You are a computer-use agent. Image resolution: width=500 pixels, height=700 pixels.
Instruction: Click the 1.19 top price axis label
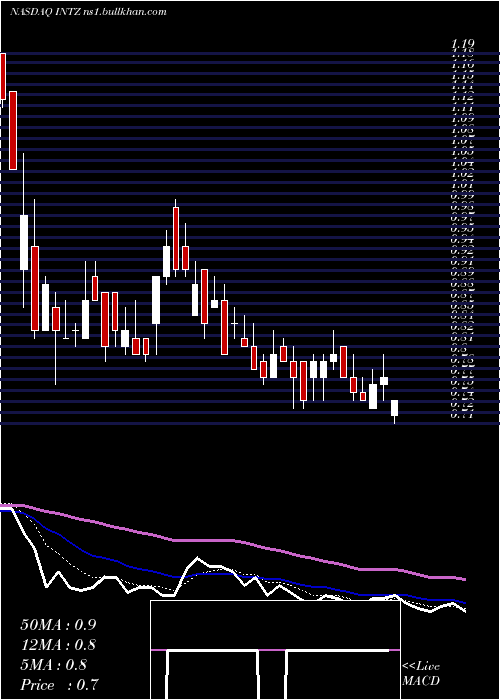click(462, 44)
